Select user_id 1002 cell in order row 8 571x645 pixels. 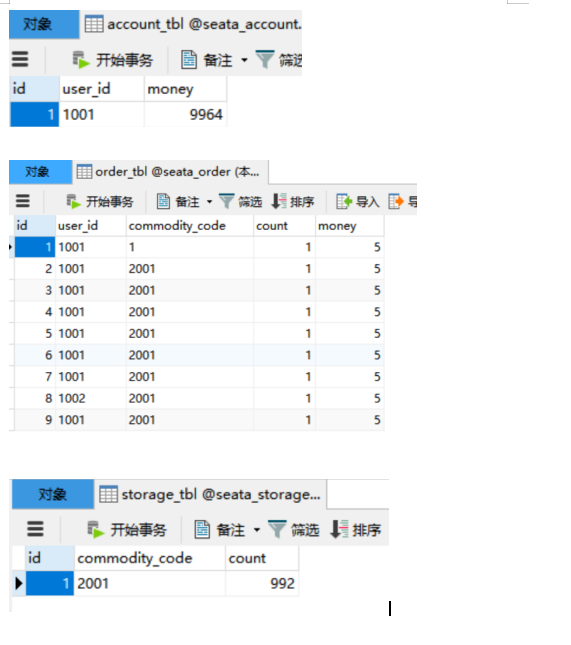pyautogui.click(x=91, y=398)
